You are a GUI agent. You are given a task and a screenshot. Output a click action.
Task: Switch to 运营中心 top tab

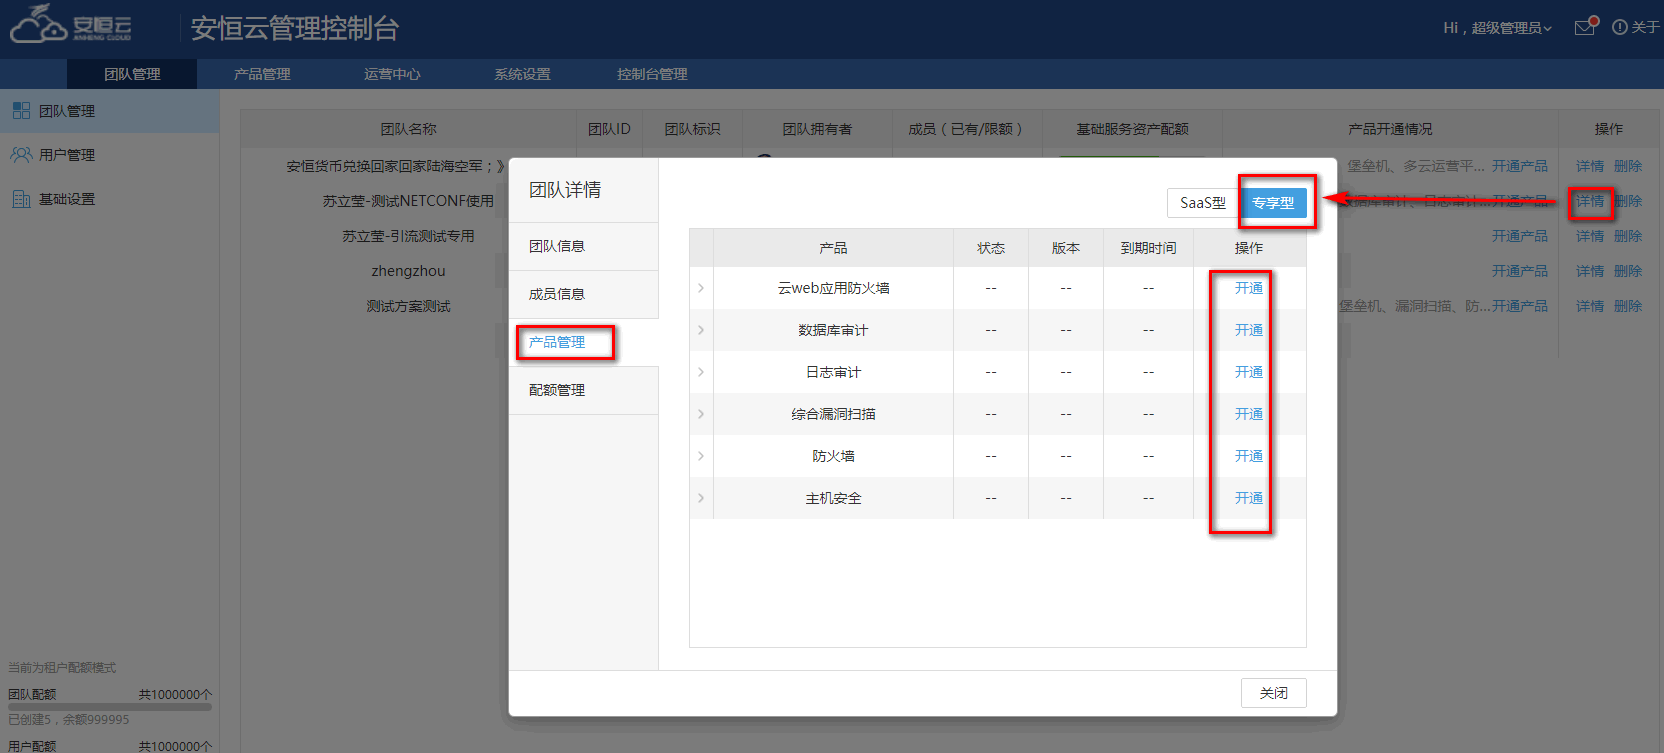pyautogui.click(x=392, y=74)
